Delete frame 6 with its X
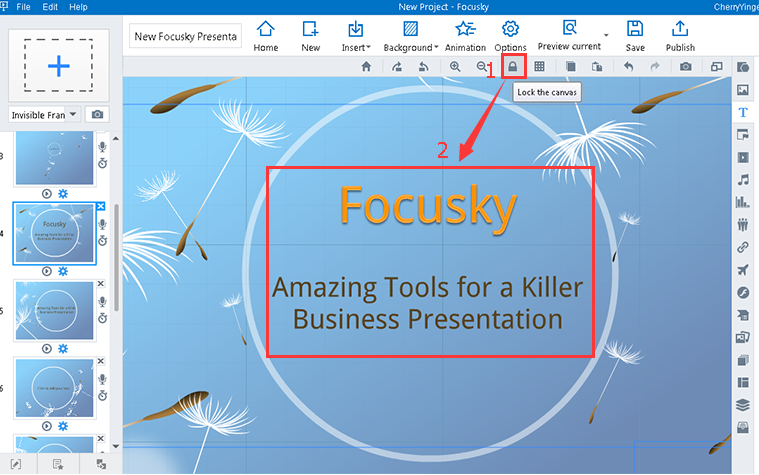Viewport: 759px width, 475px height. 101,361
